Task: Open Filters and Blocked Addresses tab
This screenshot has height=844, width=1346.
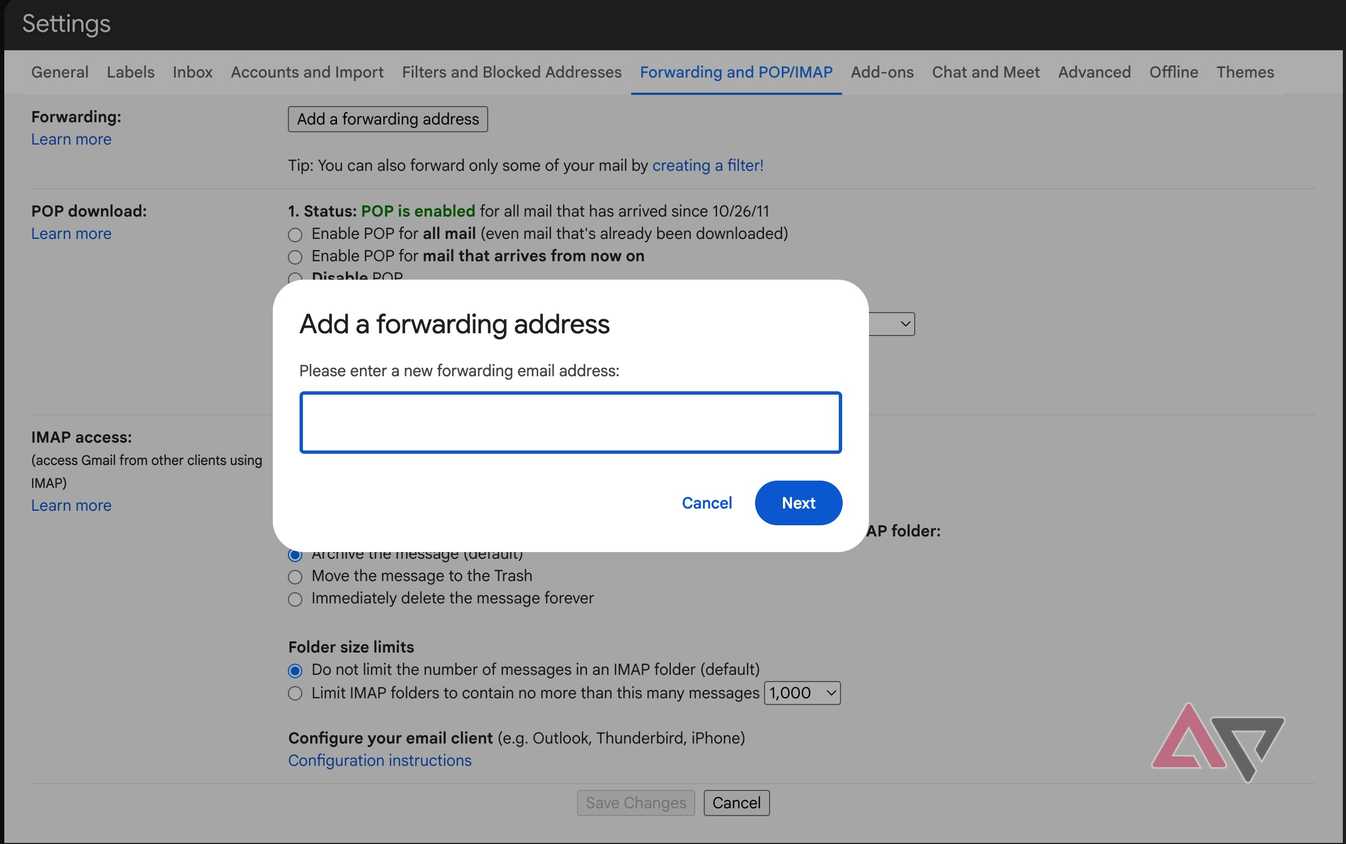Action: 512,72
